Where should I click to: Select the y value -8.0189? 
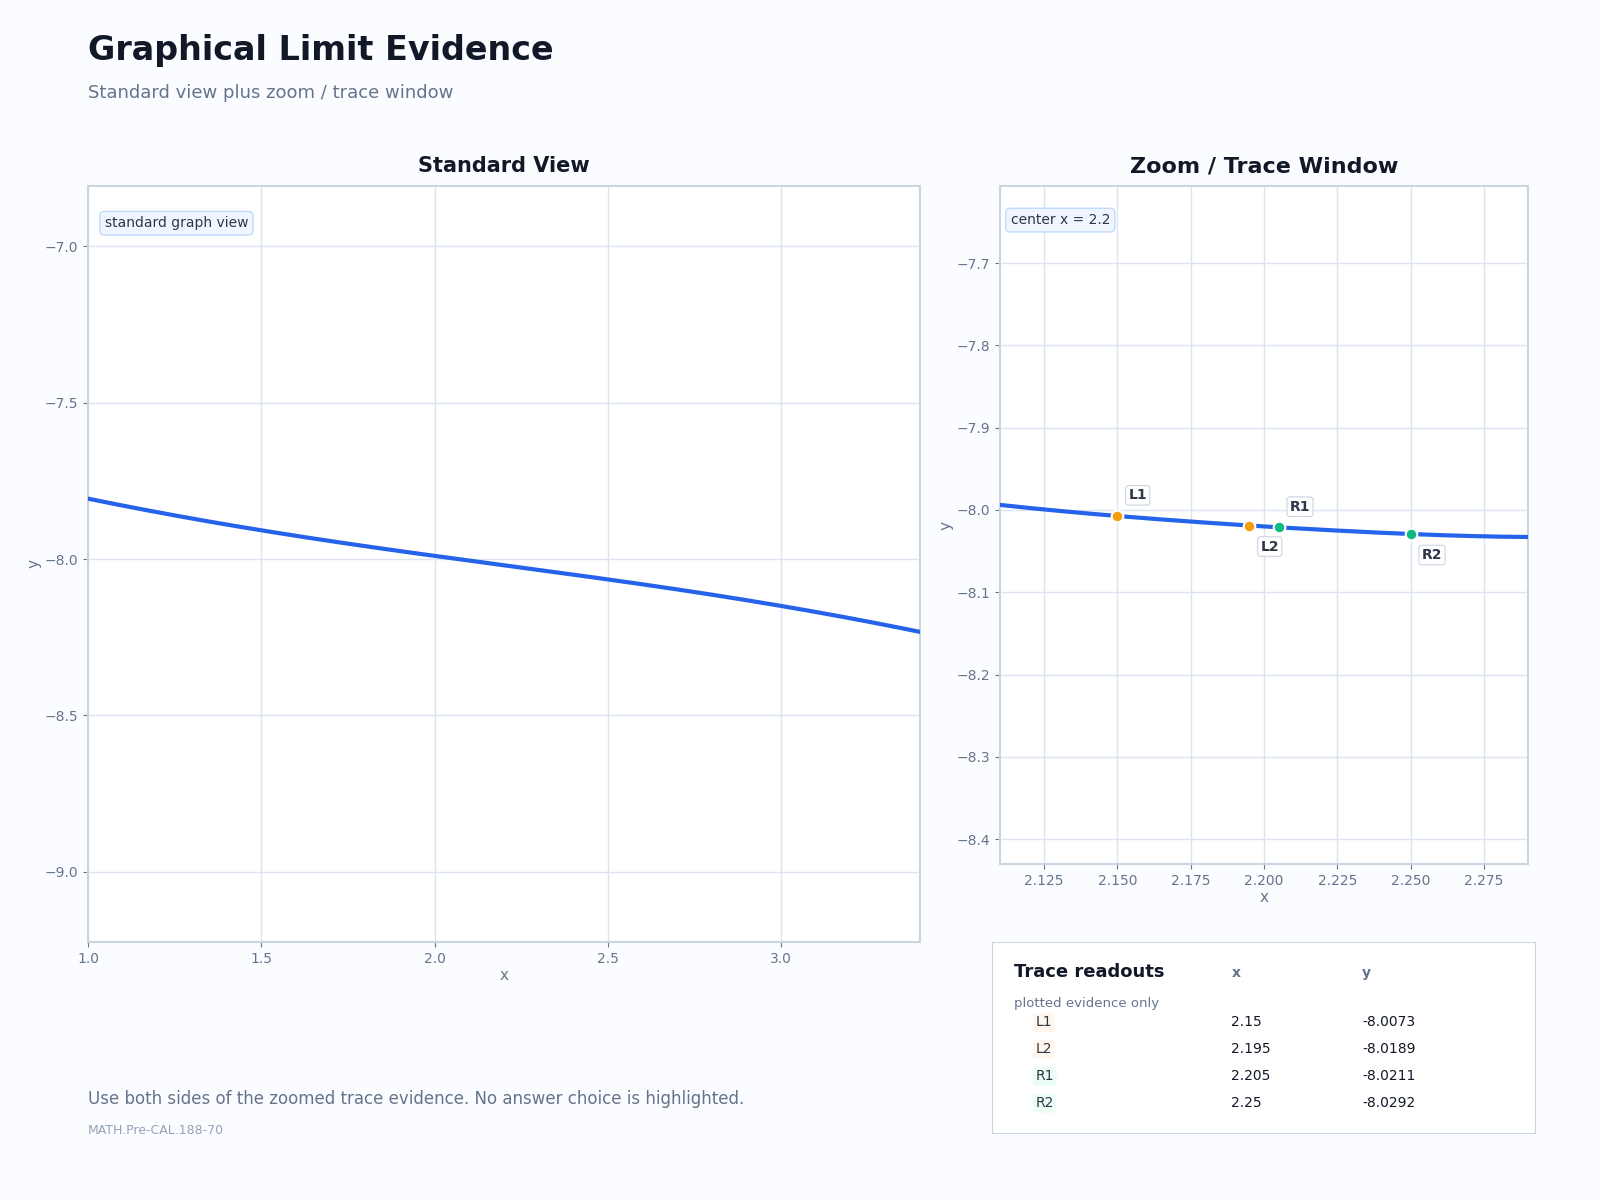click(x=1388, y=1049)
